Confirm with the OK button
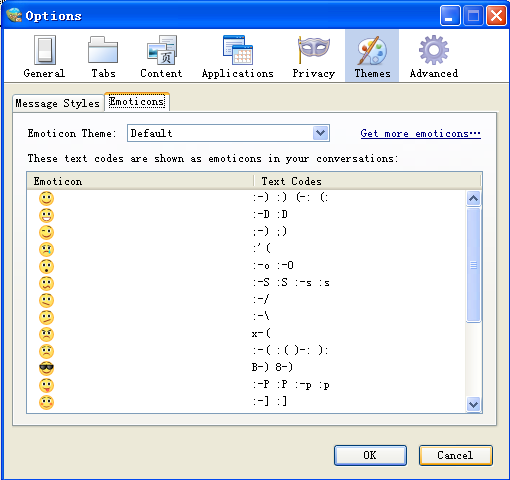Viewport: 510px width, 480px height. [x=370, y=455]
